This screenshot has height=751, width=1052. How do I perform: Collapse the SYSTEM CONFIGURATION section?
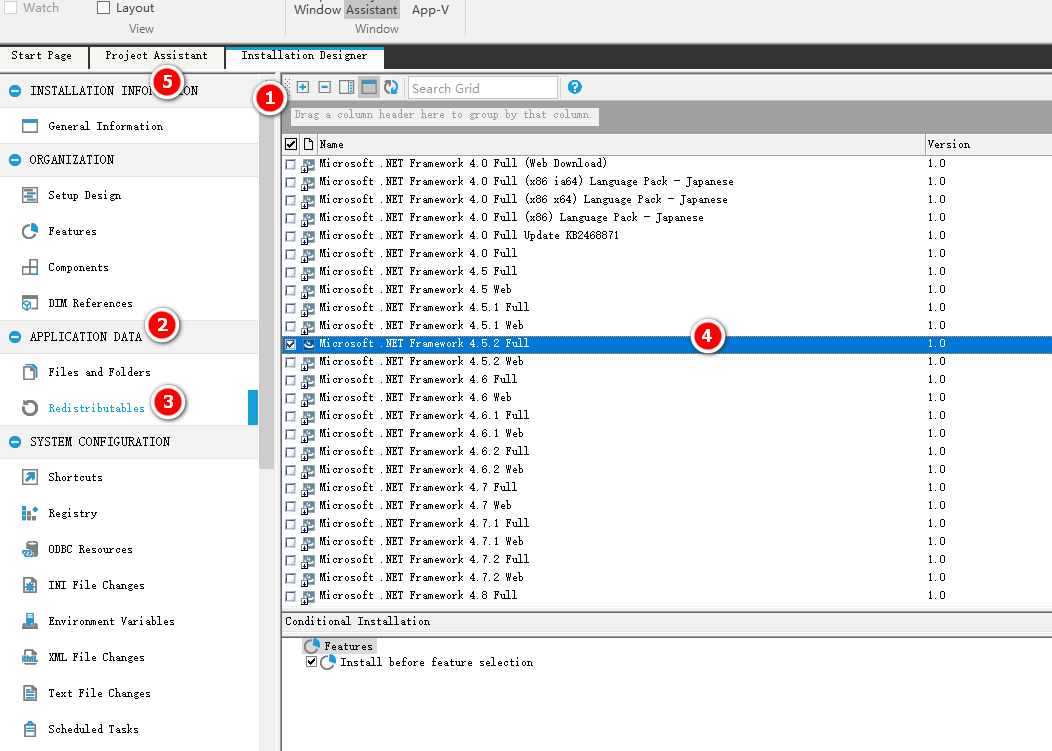click(15, 442)
